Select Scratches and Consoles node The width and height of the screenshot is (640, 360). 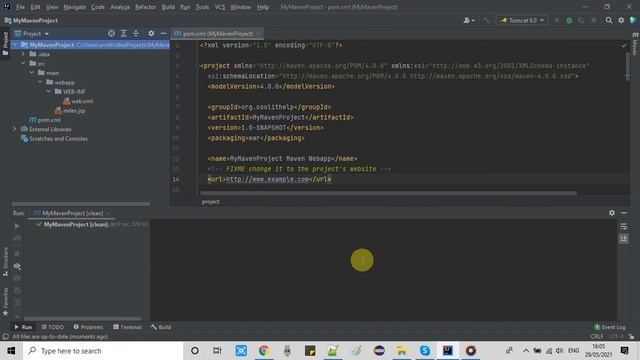[54, 138]
